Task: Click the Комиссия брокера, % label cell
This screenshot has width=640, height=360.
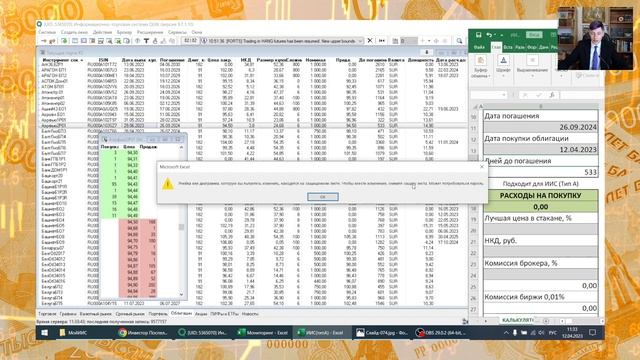Action: coord(541,263)
